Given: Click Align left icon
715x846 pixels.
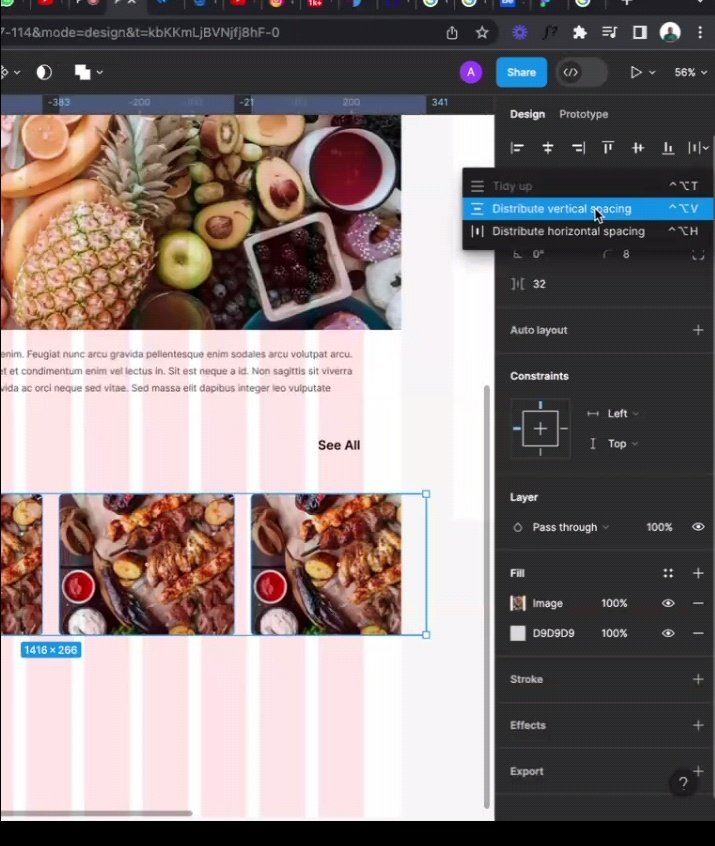Looking at the screenshot, I should pyautogui.click(x=517, y=148).
